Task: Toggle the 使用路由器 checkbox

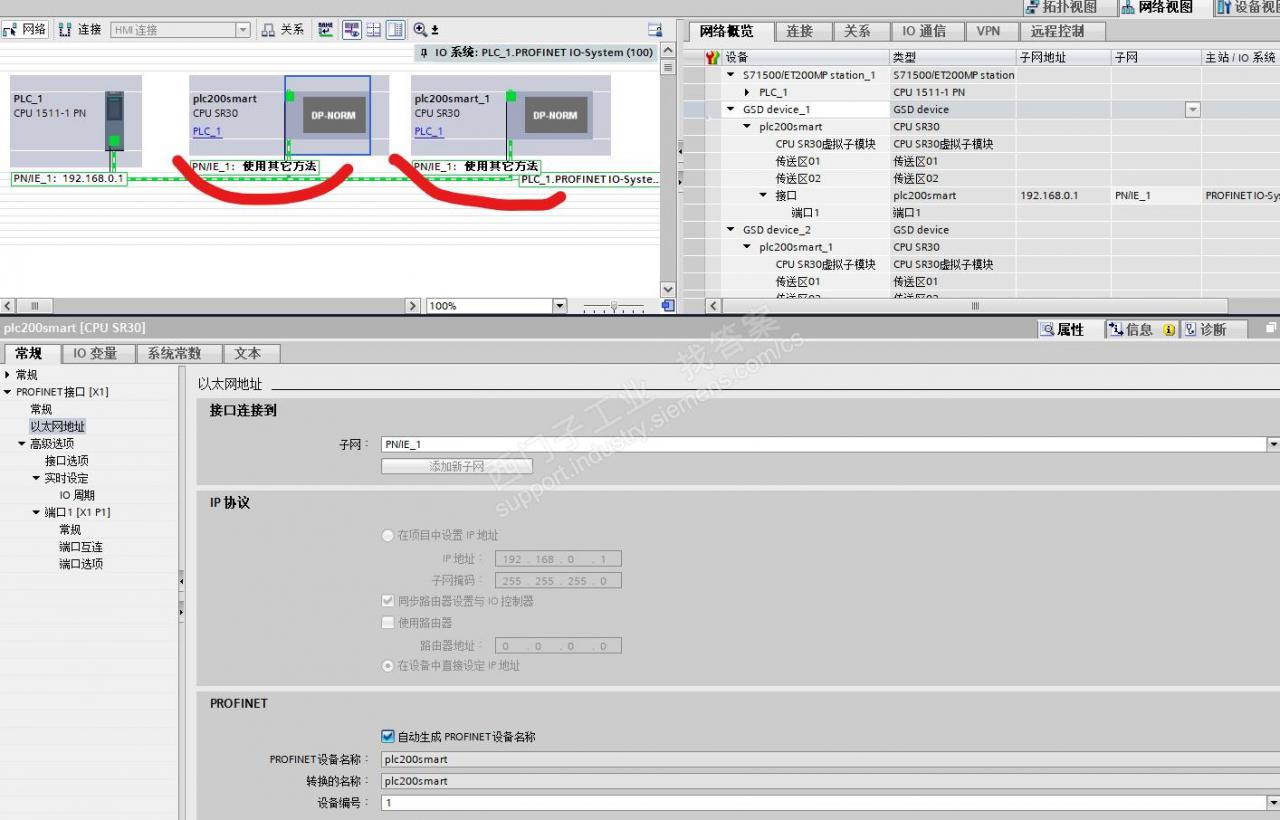Action: (388, 622)
